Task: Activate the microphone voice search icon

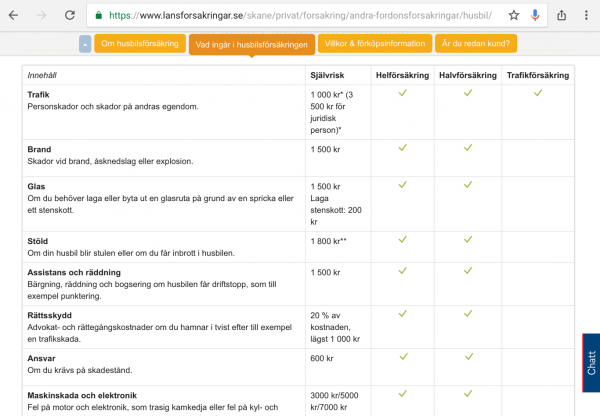Action: (536, 16)
